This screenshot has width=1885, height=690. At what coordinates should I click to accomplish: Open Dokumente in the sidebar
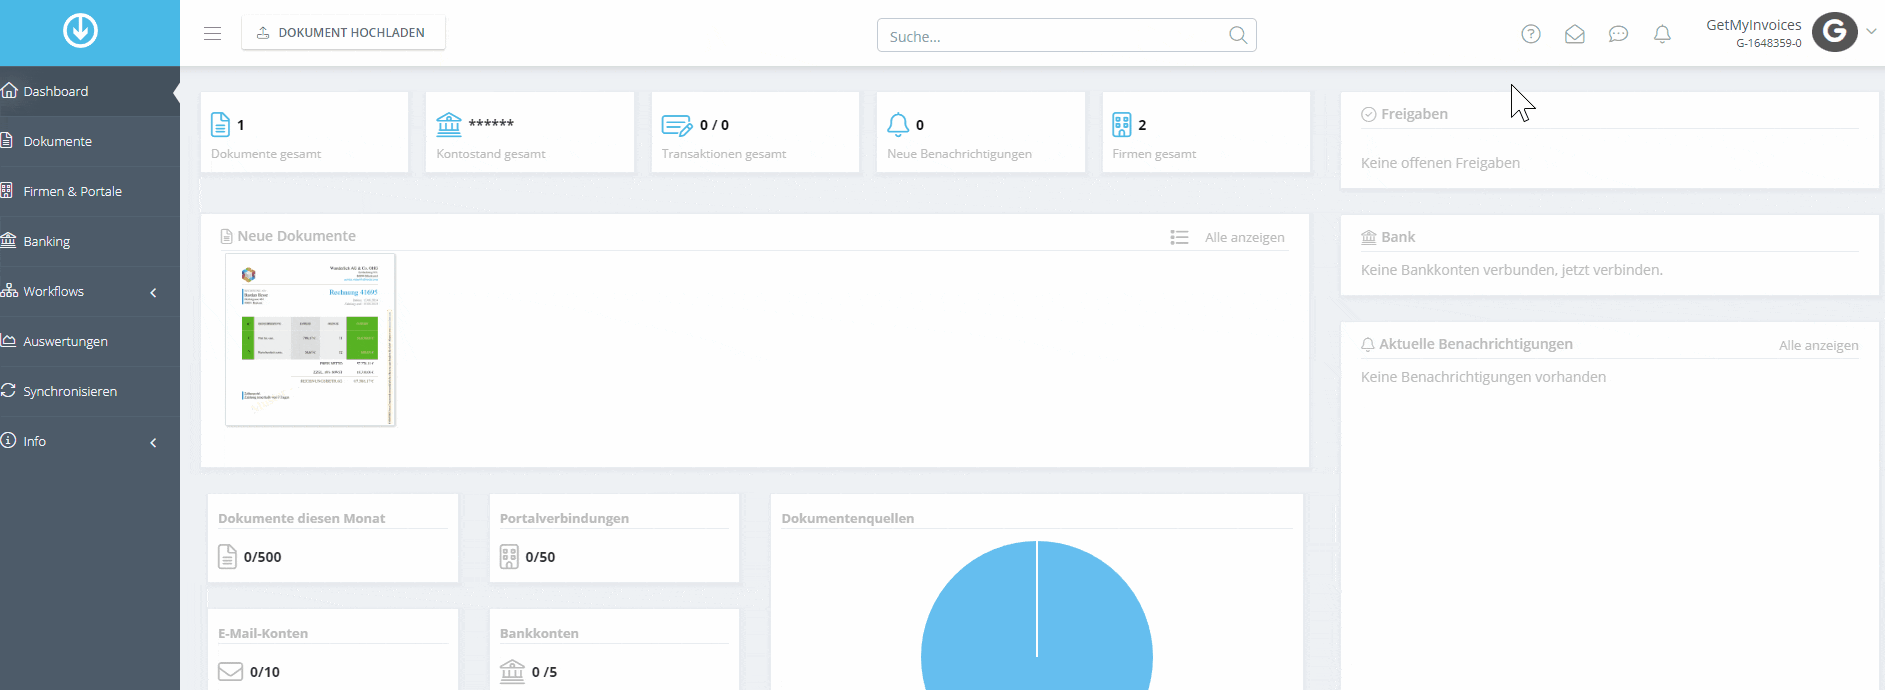coord(90,141)
